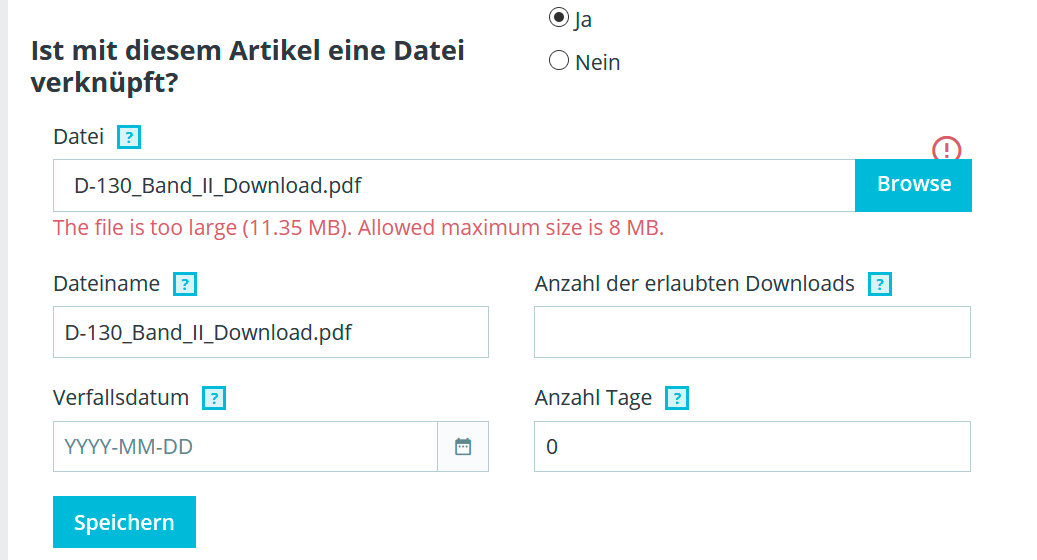Select the Nein radio button
This screenshot has width=1037, height=560.
[x=559, y=61]
